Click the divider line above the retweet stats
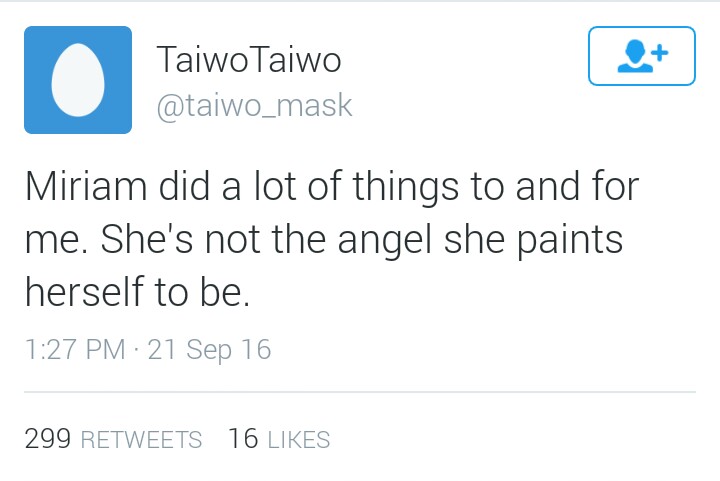Viewport: 720px width, 481px height. (360, 392)
